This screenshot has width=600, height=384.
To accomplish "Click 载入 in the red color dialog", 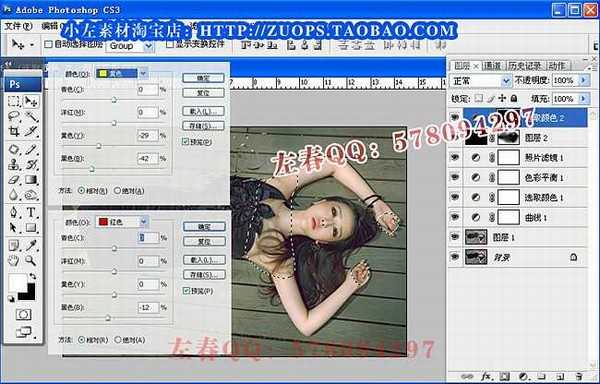I will pyautogui.click(x=204, y=260).
